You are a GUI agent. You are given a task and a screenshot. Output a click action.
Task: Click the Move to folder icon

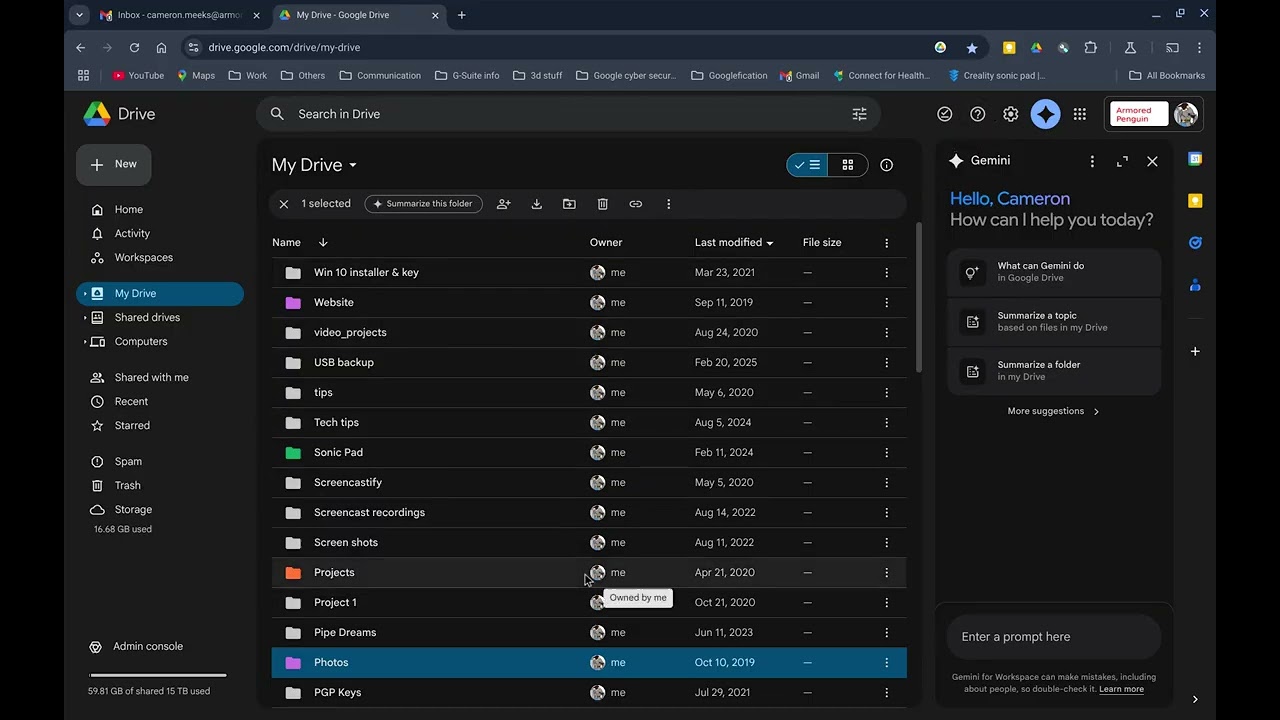pyautogui.click(x=569, y=204)
